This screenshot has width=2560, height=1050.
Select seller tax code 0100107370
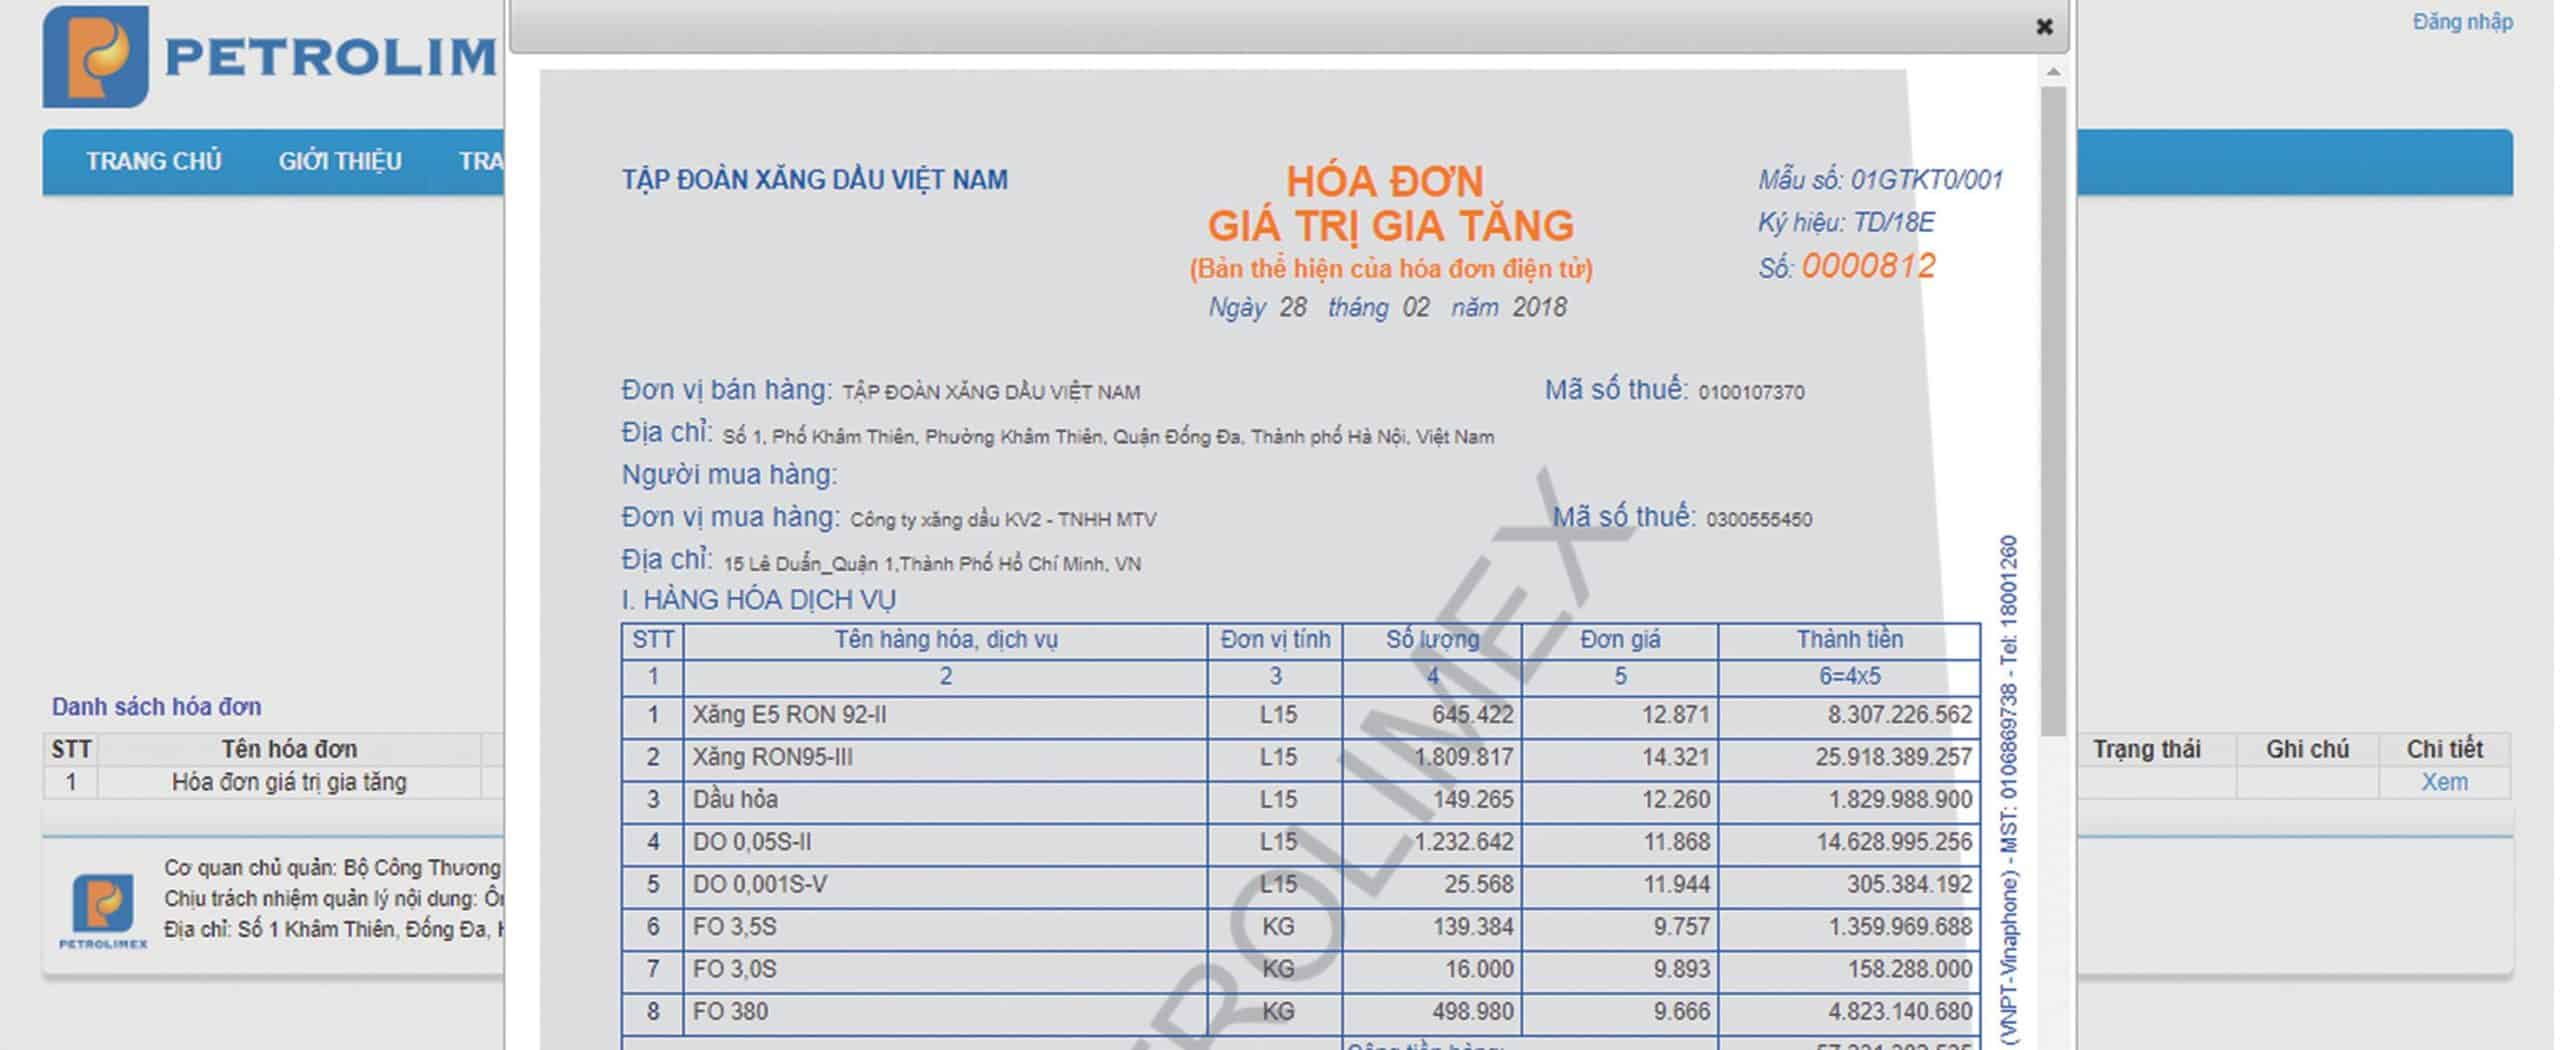point(1751,392)
